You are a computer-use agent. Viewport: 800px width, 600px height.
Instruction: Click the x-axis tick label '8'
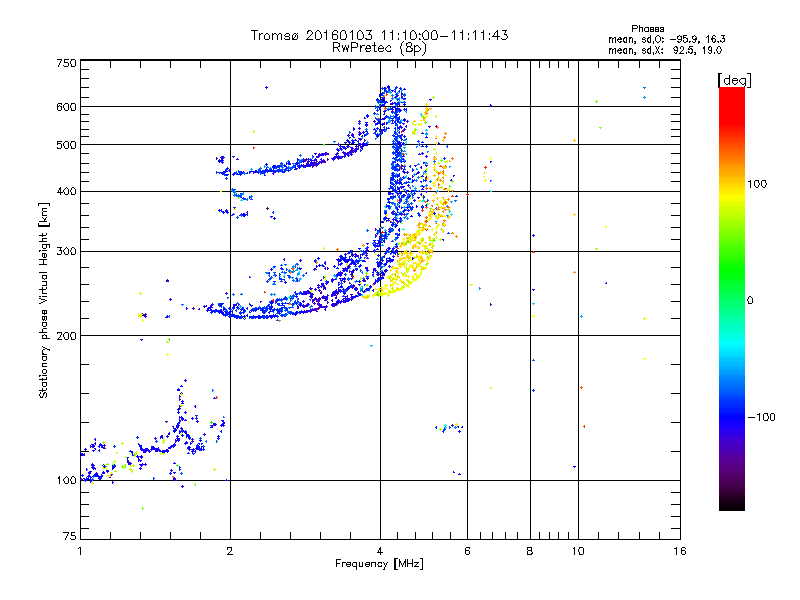tap(530, 551)
